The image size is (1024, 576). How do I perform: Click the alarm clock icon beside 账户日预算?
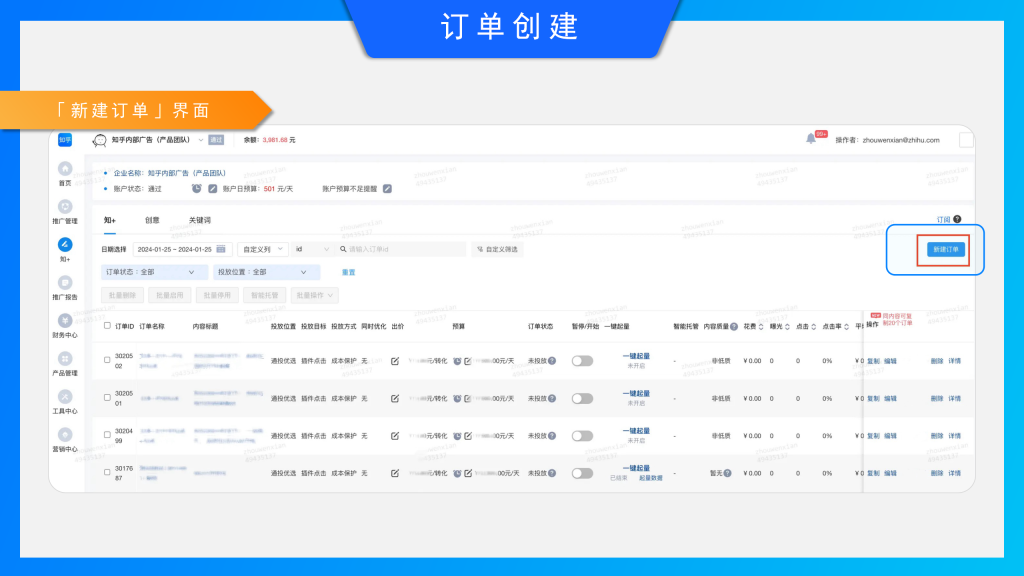tap(197, 189)
